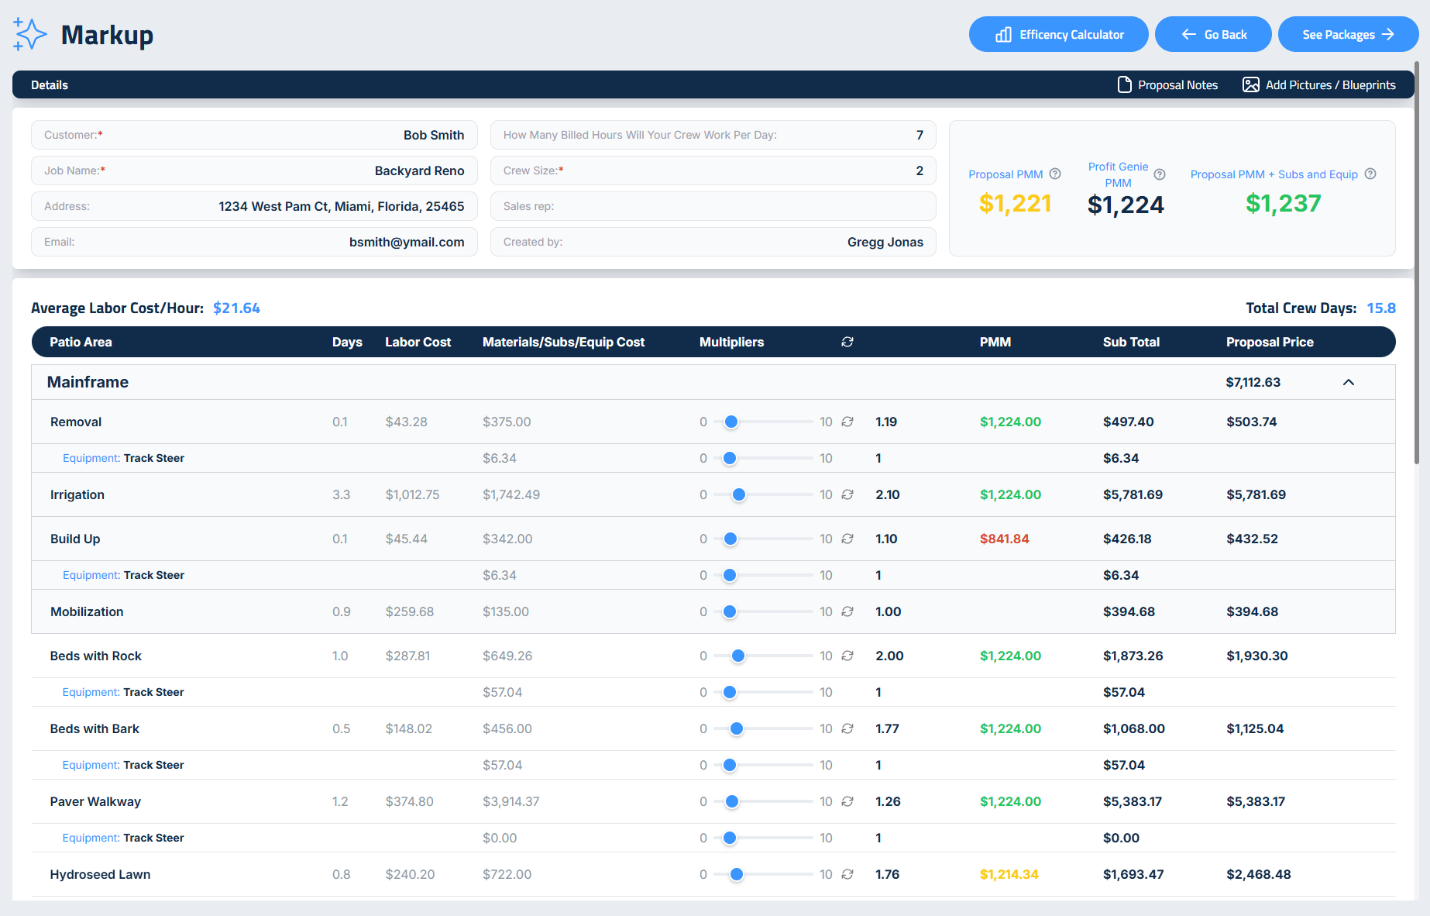The height and width of the screenshot is (916, 1430).
Task: Collapse the Mainframe section
Action: (1348, 382)
